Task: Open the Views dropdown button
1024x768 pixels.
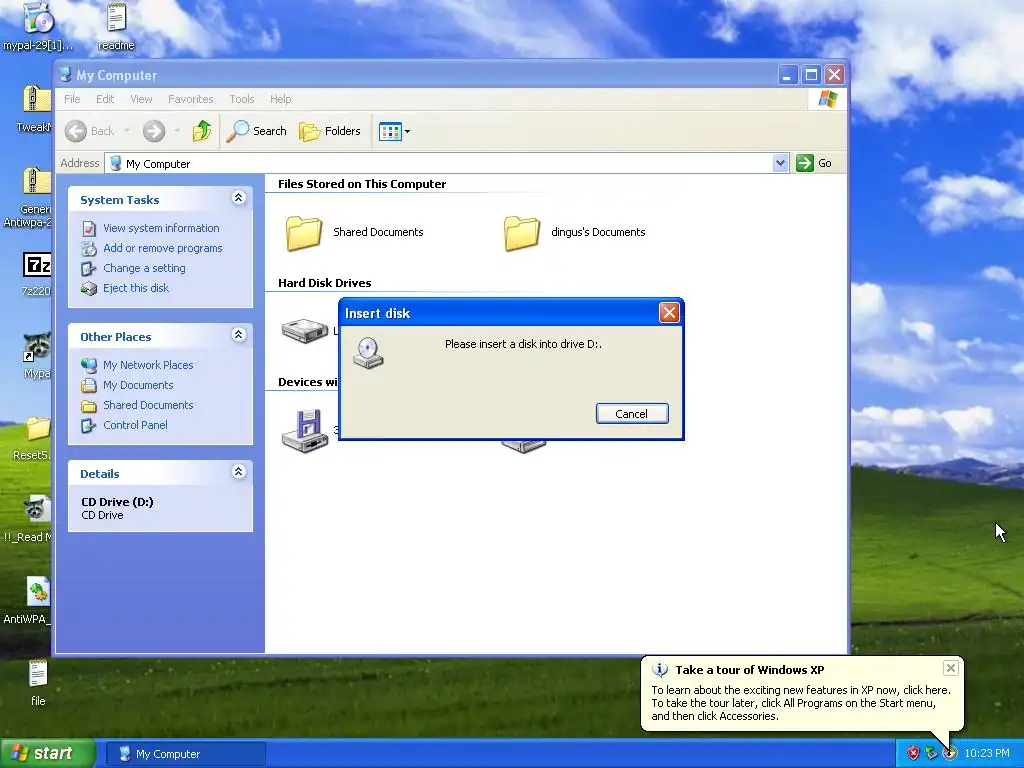Action: (x=394, y=131)
